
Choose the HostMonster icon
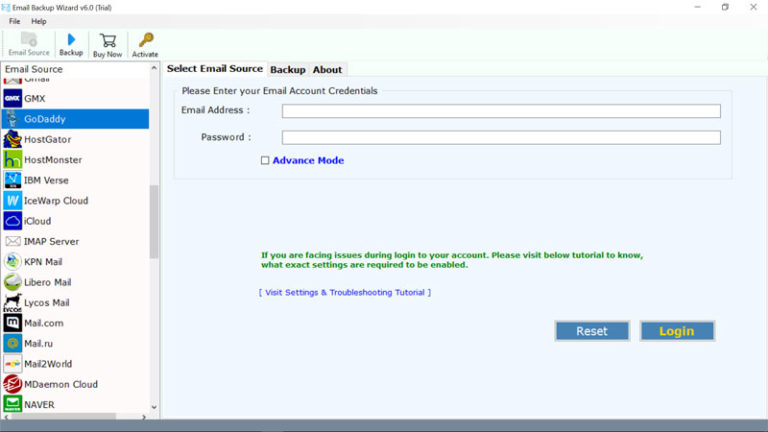[13, 160]
